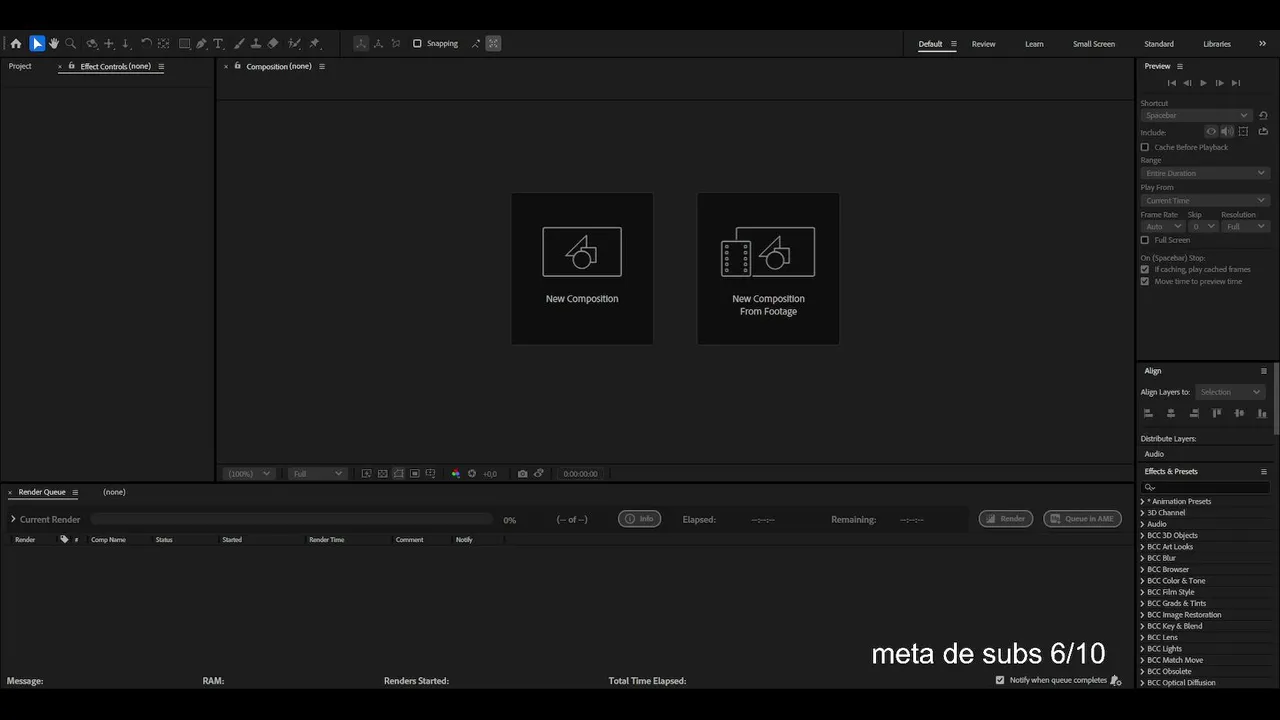This screenshot has height=720, width=1280.
Task: Step to next frame in Preview panel
Action: point(1219,83)
